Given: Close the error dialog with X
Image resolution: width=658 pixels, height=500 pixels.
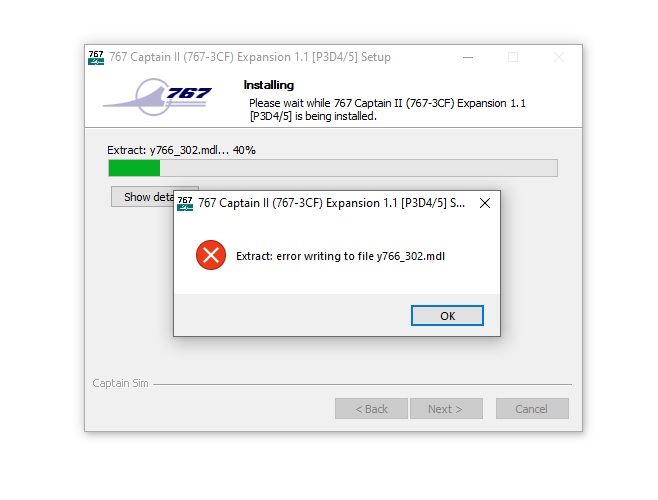Looking at the screenshot, I should click(485, 203).
